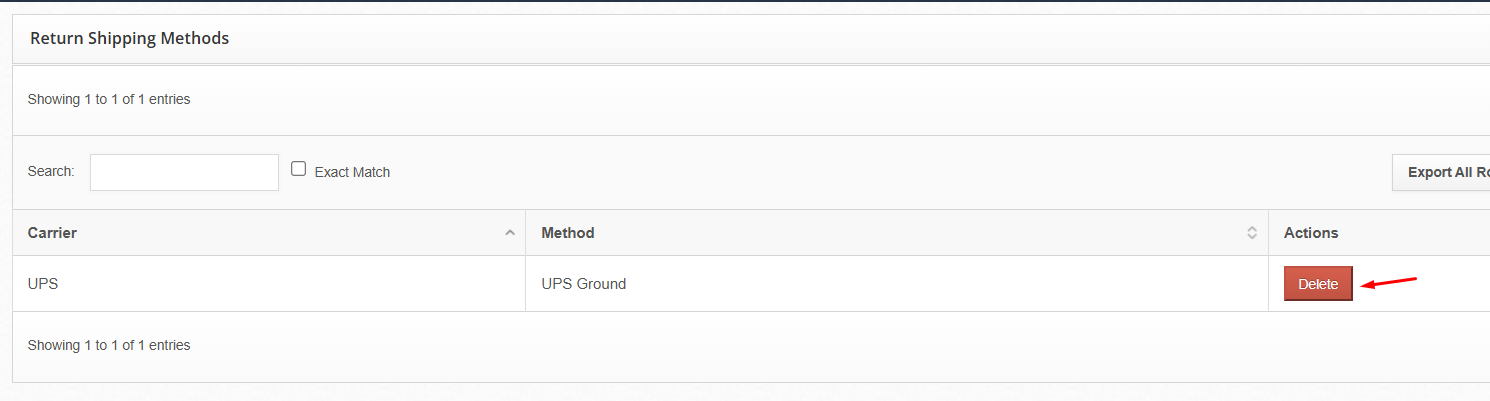Select the UPS carrier cell
Image resolution: width=1490 pixels, height=401 pixels.
click(43, 284)
